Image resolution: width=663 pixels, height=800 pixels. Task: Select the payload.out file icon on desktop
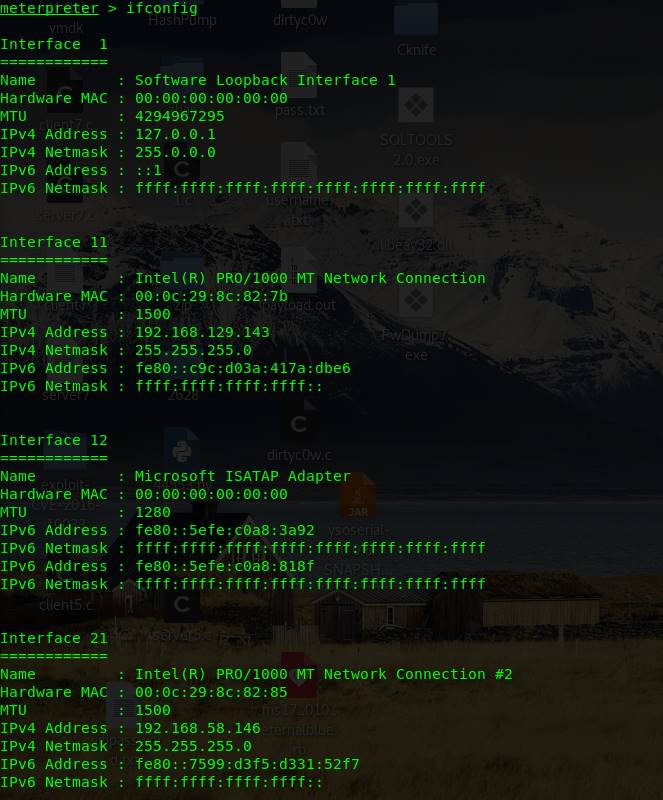(299, 270)
